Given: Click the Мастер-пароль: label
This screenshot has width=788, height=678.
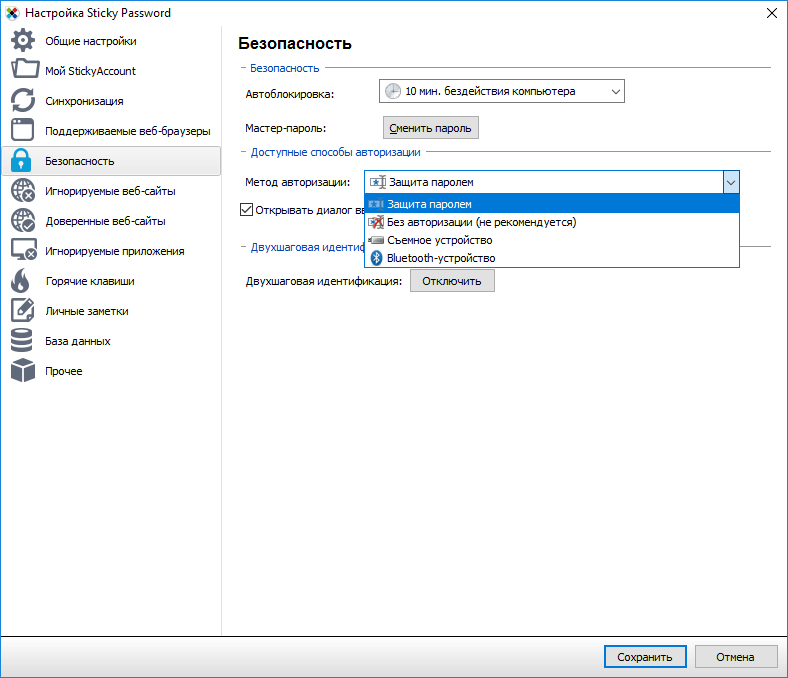Looking at the screenshot, I should pos(285,128).
